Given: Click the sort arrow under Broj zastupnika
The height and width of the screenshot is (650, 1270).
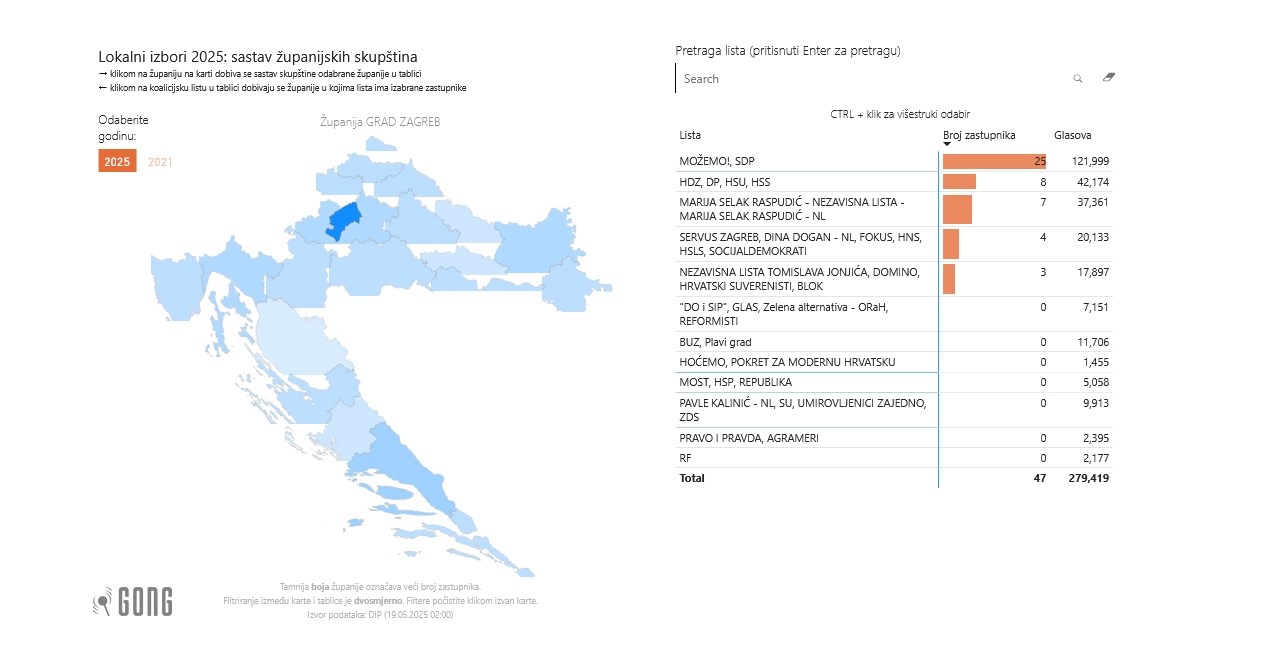Looking at the screenshot, I should click(946, 145).
